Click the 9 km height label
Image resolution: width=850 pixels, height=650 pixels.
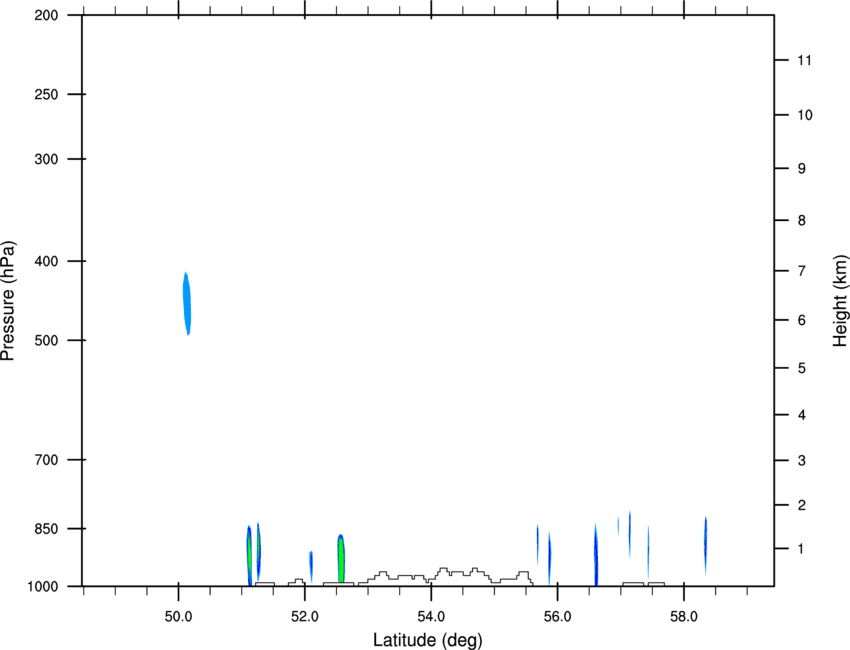coord(802,169)
